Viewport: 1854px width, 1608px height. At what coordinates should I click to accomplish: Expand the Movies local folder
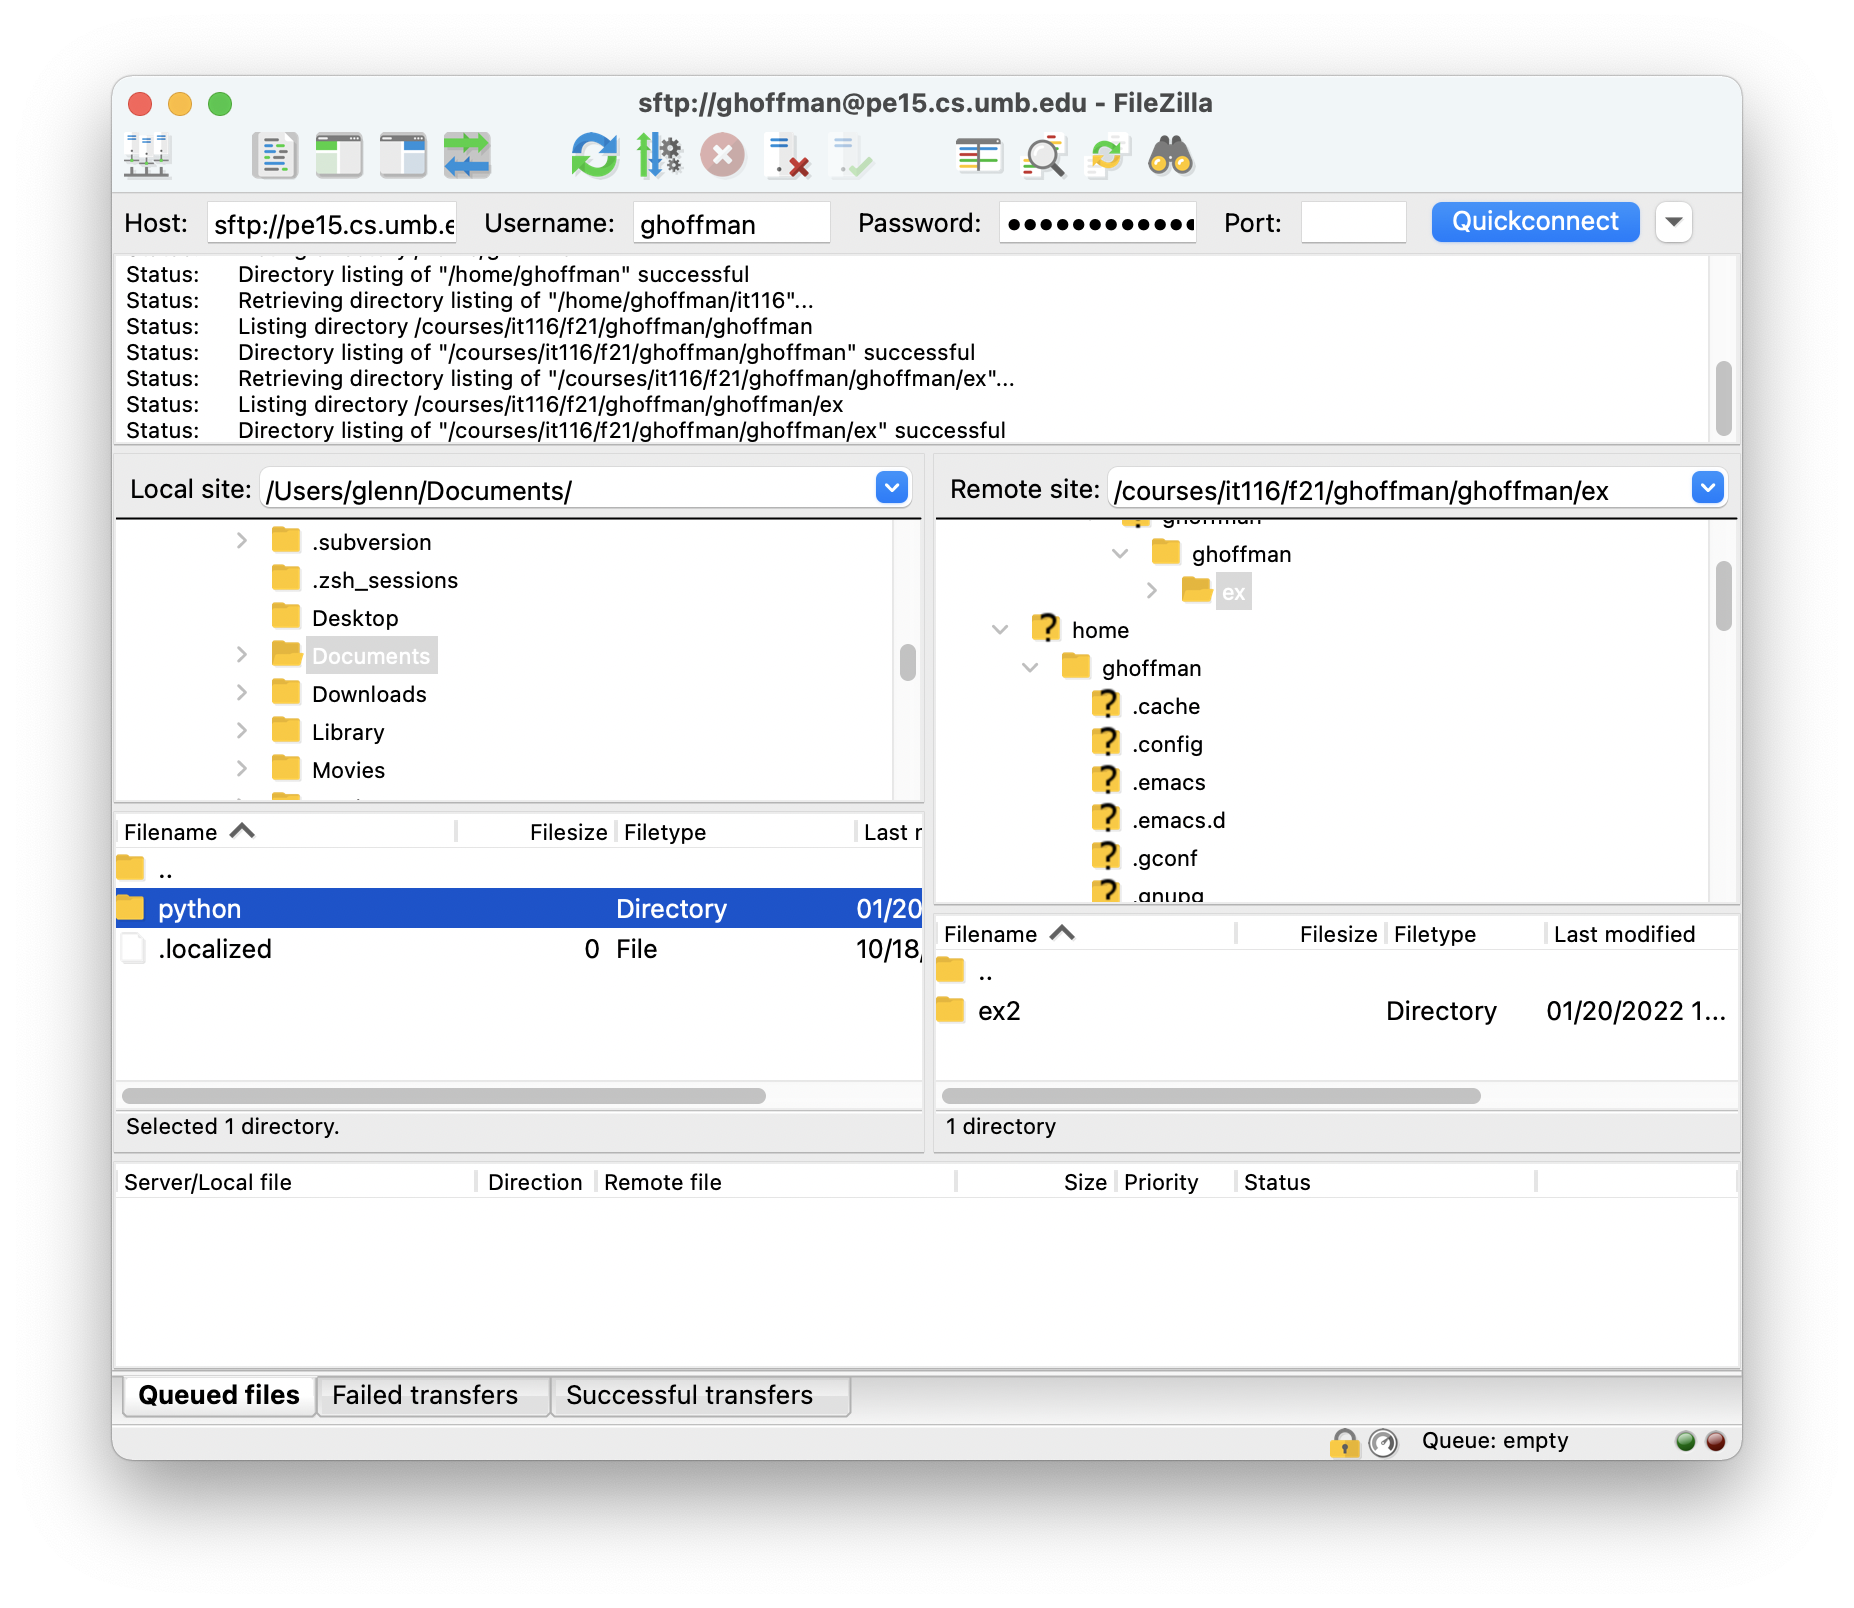(x=241, y=769)
